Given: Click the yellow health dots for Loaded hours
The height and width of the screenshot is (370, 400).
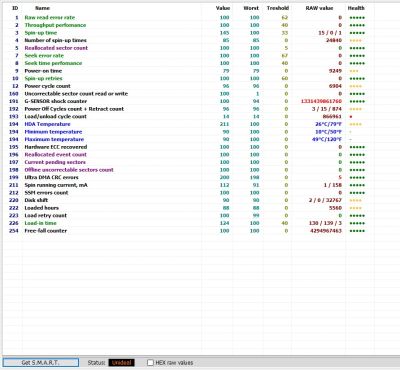Looking at the screenshot, I should pos(355,208).
